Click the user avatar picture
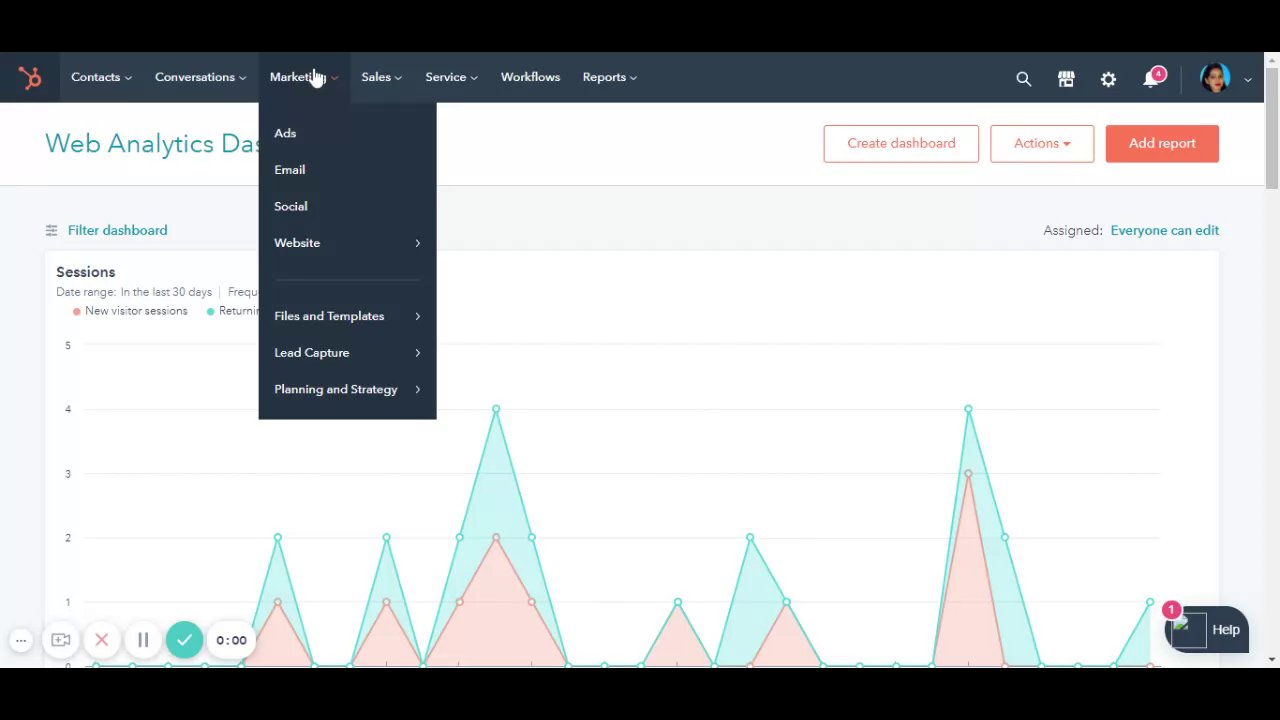Viewport: 1280px width, 720px height. 1215,78
